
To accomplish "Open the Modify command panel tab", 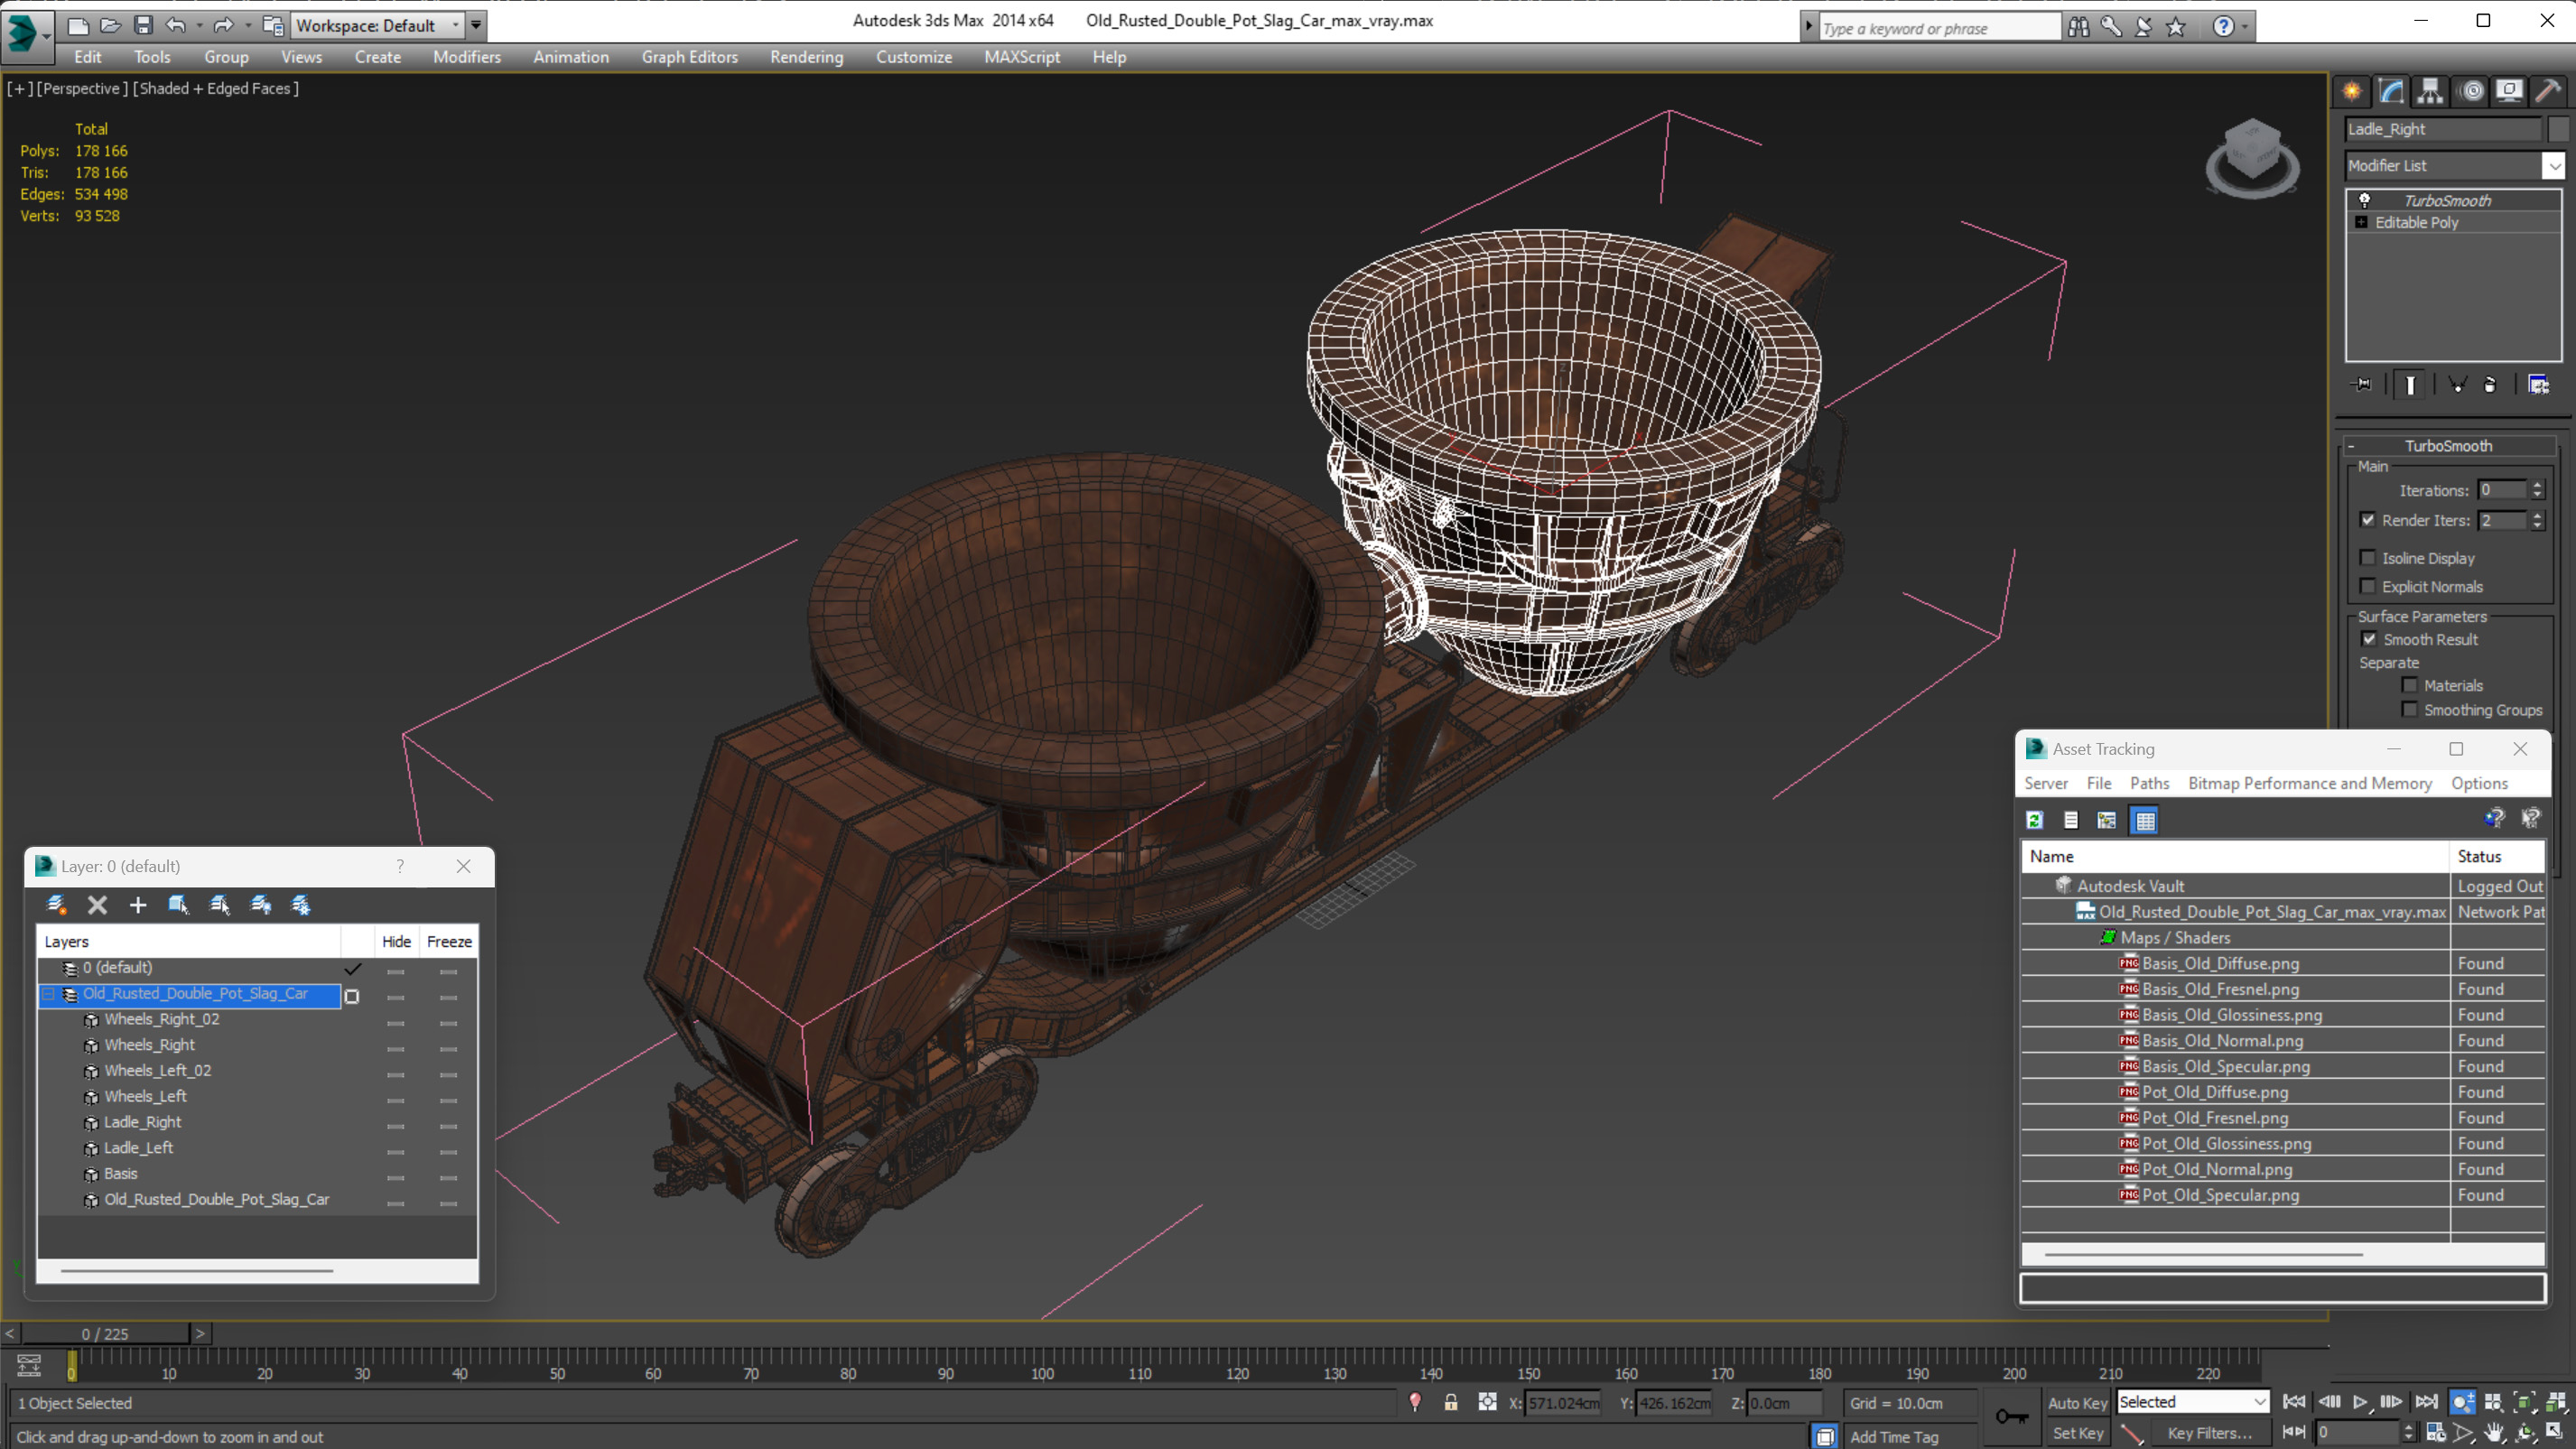I will [x=2391, y=91].
